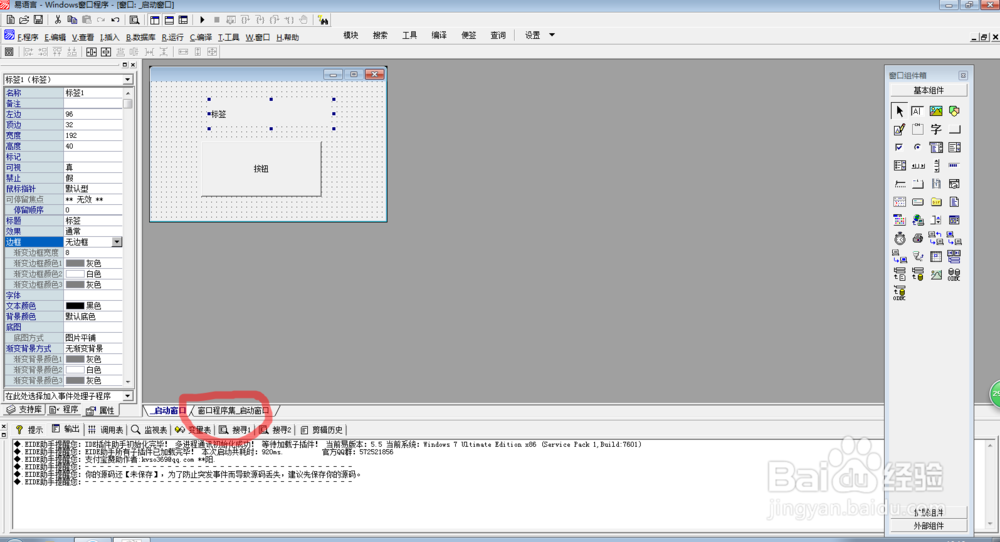
Task: Open the R.运行 menu
Action: (x=172, y=37)
